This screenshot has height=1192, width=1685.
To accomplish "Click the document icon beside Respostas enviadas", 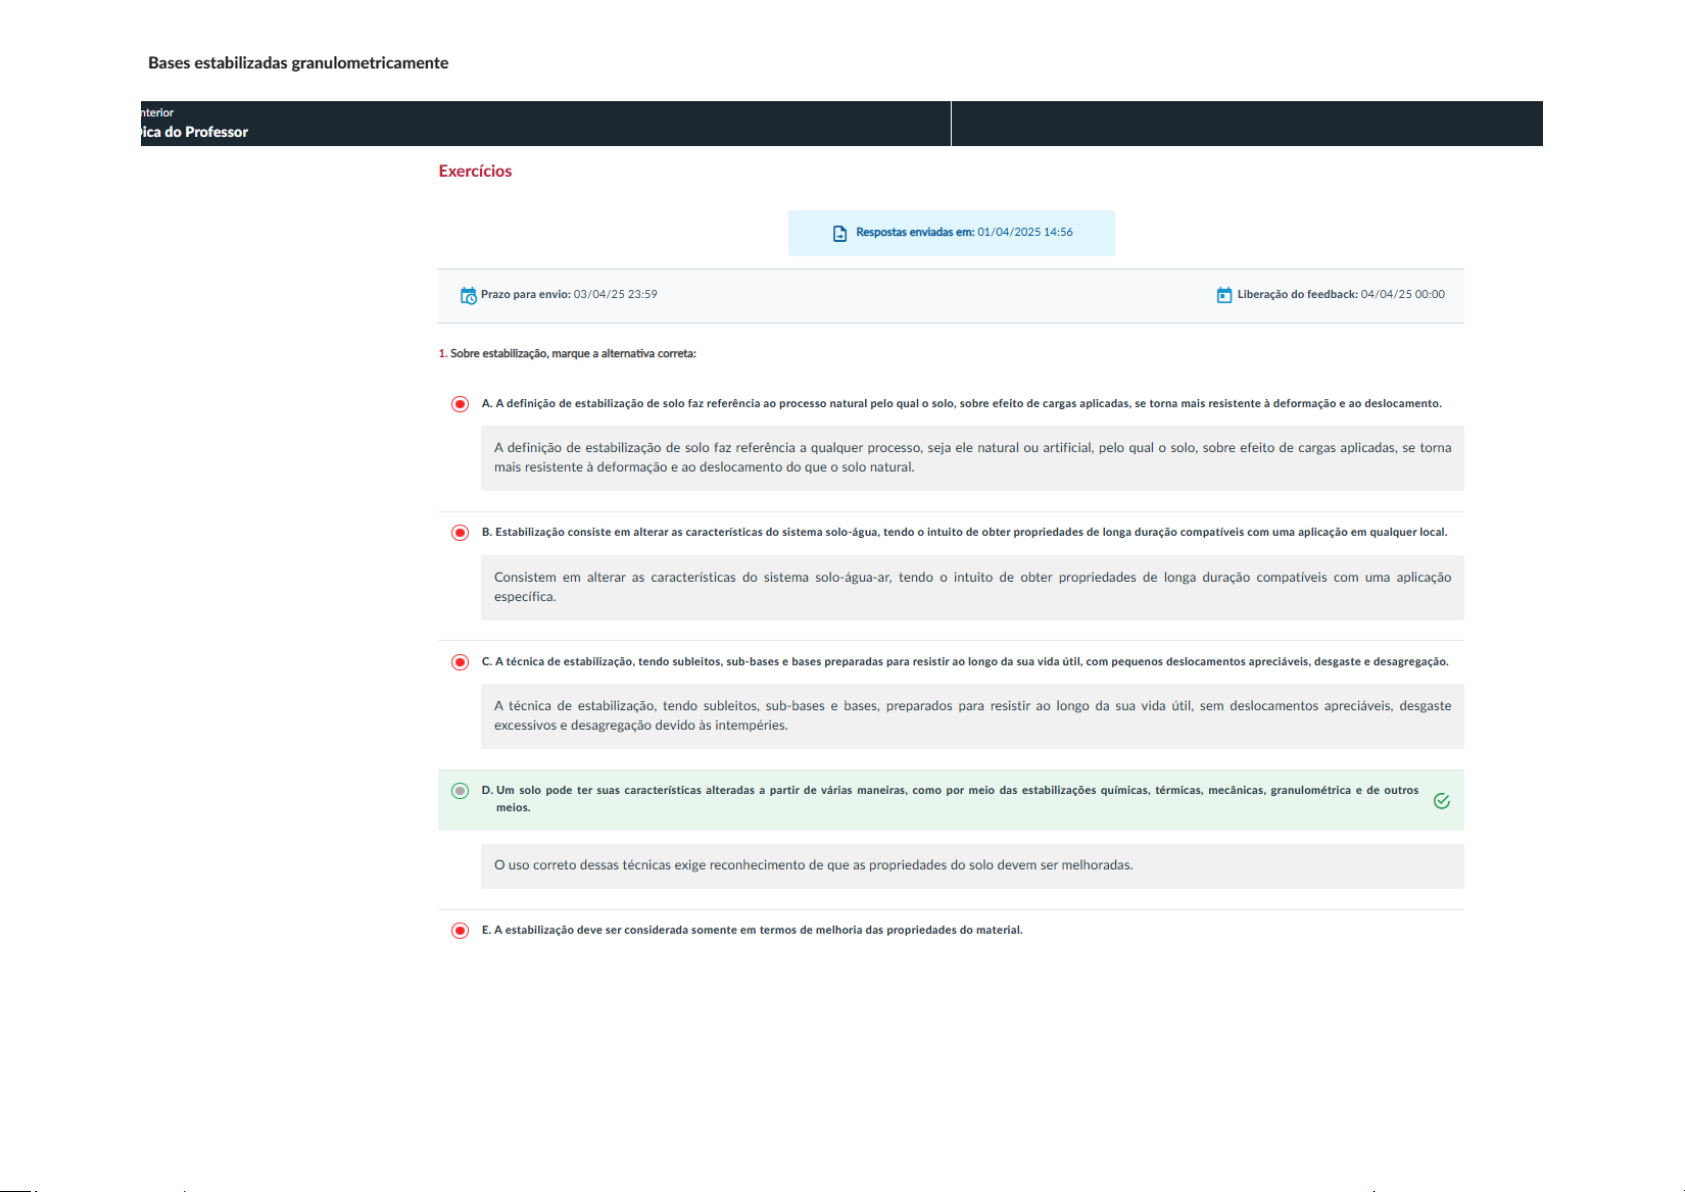I will coord(840,233).
